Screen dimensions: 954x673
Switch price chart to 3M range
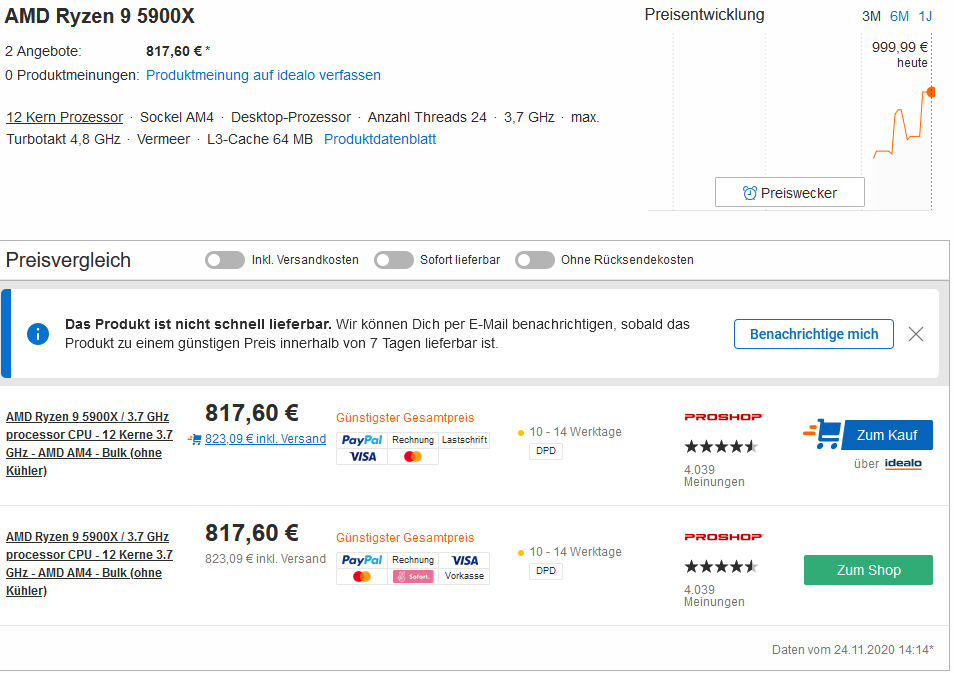click(x=871, y=16)
